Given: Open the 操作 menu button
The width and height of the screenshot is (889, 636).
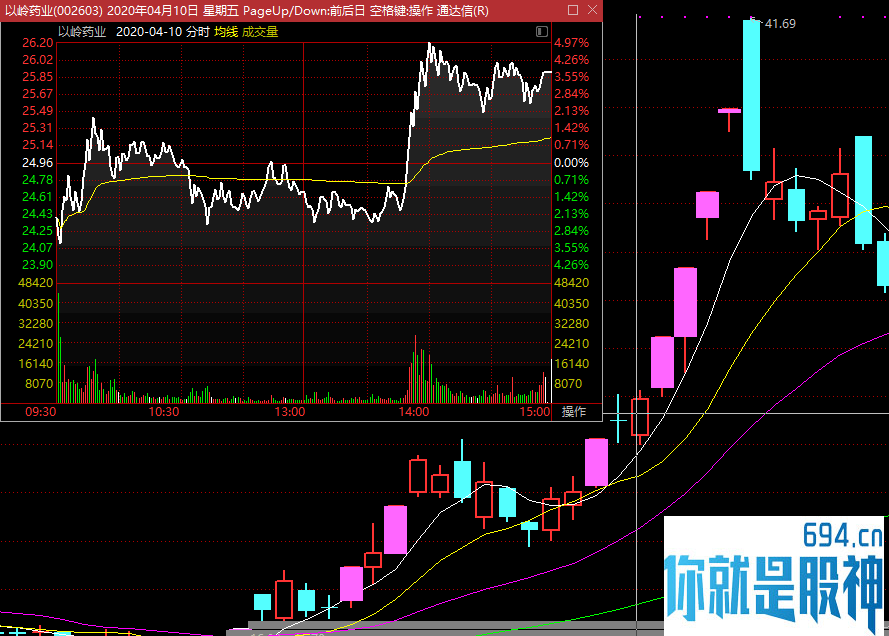Looking at the screenshot, I should click(x=574, y=412).
